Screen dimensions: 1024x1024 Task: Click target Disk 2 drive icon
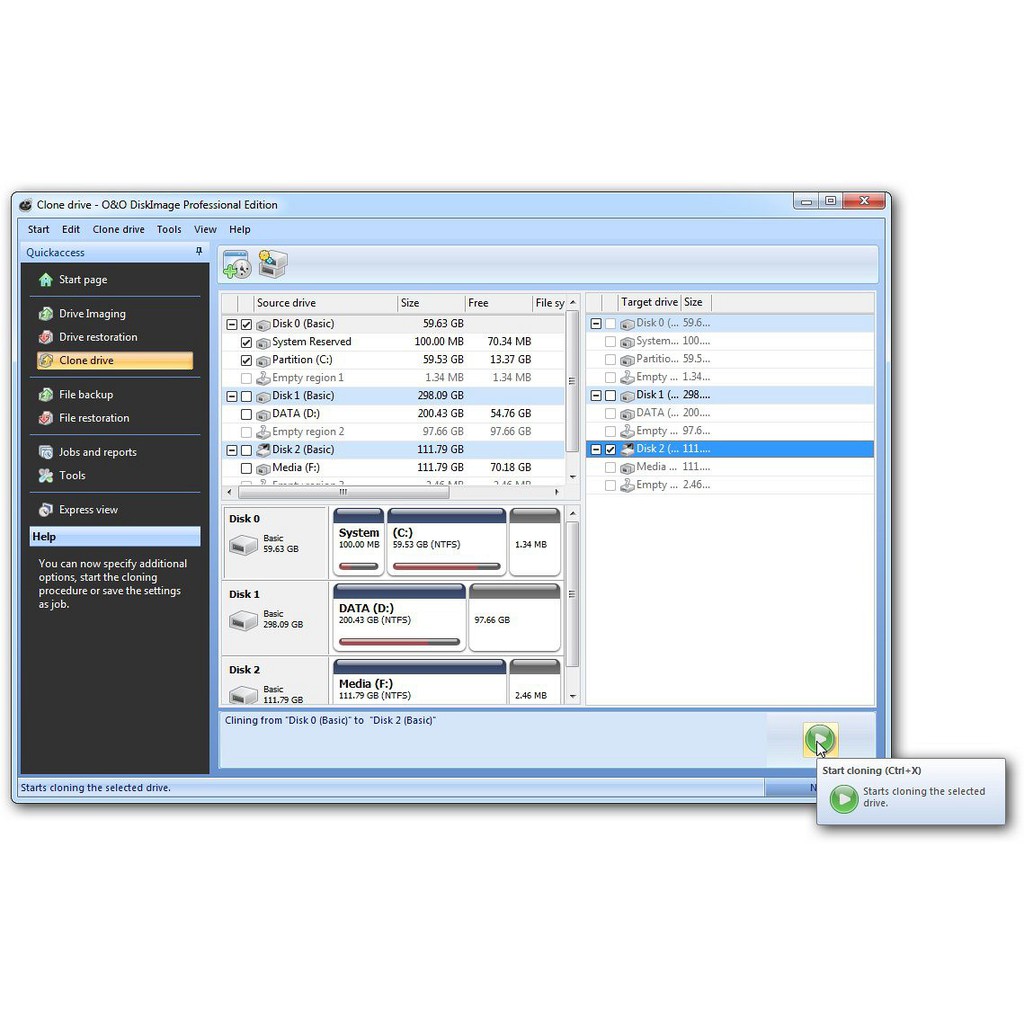pyautogui.click(x=627, y=449)
